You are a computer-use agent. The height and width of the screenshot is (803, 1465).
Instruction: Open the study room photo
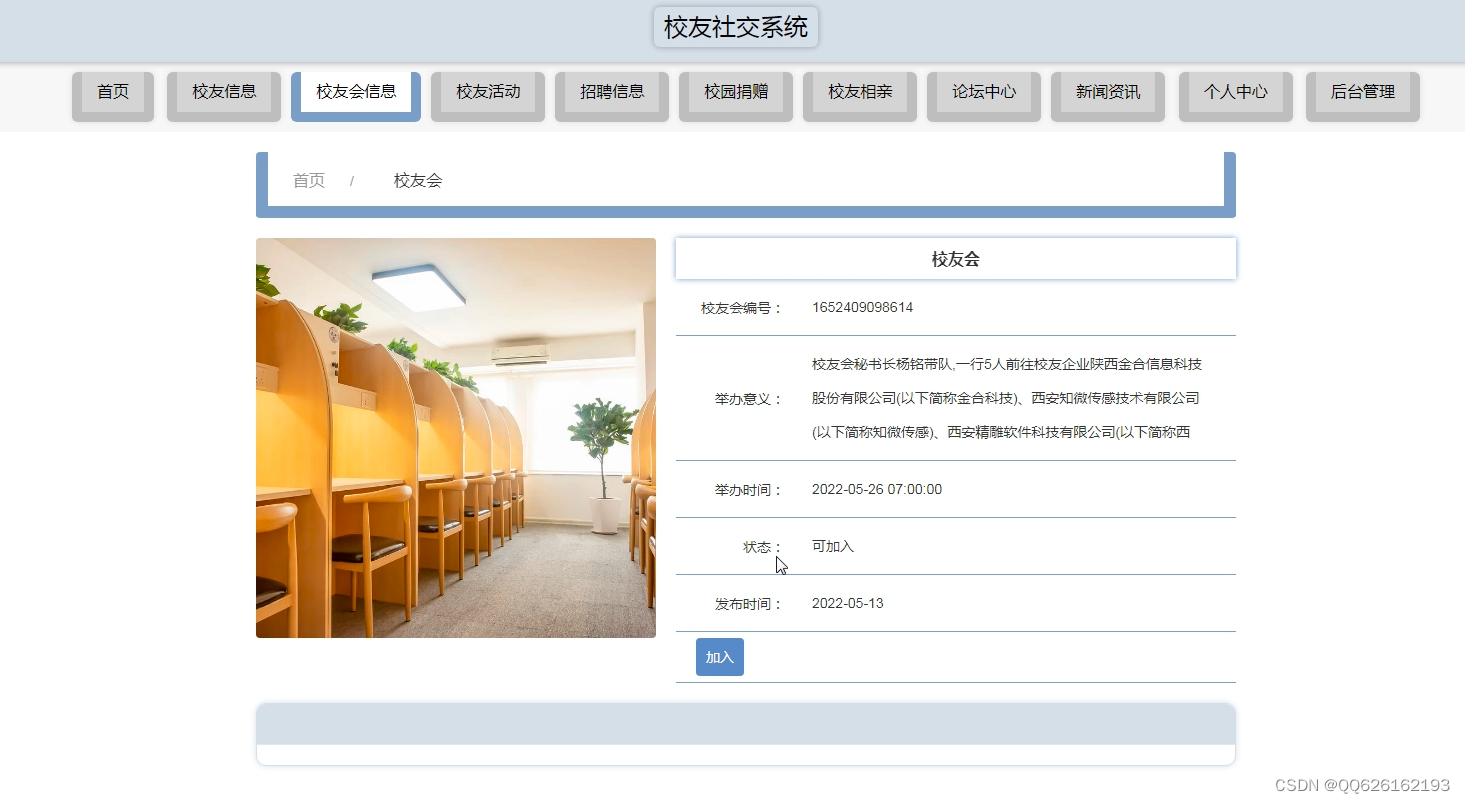[456, 438]
